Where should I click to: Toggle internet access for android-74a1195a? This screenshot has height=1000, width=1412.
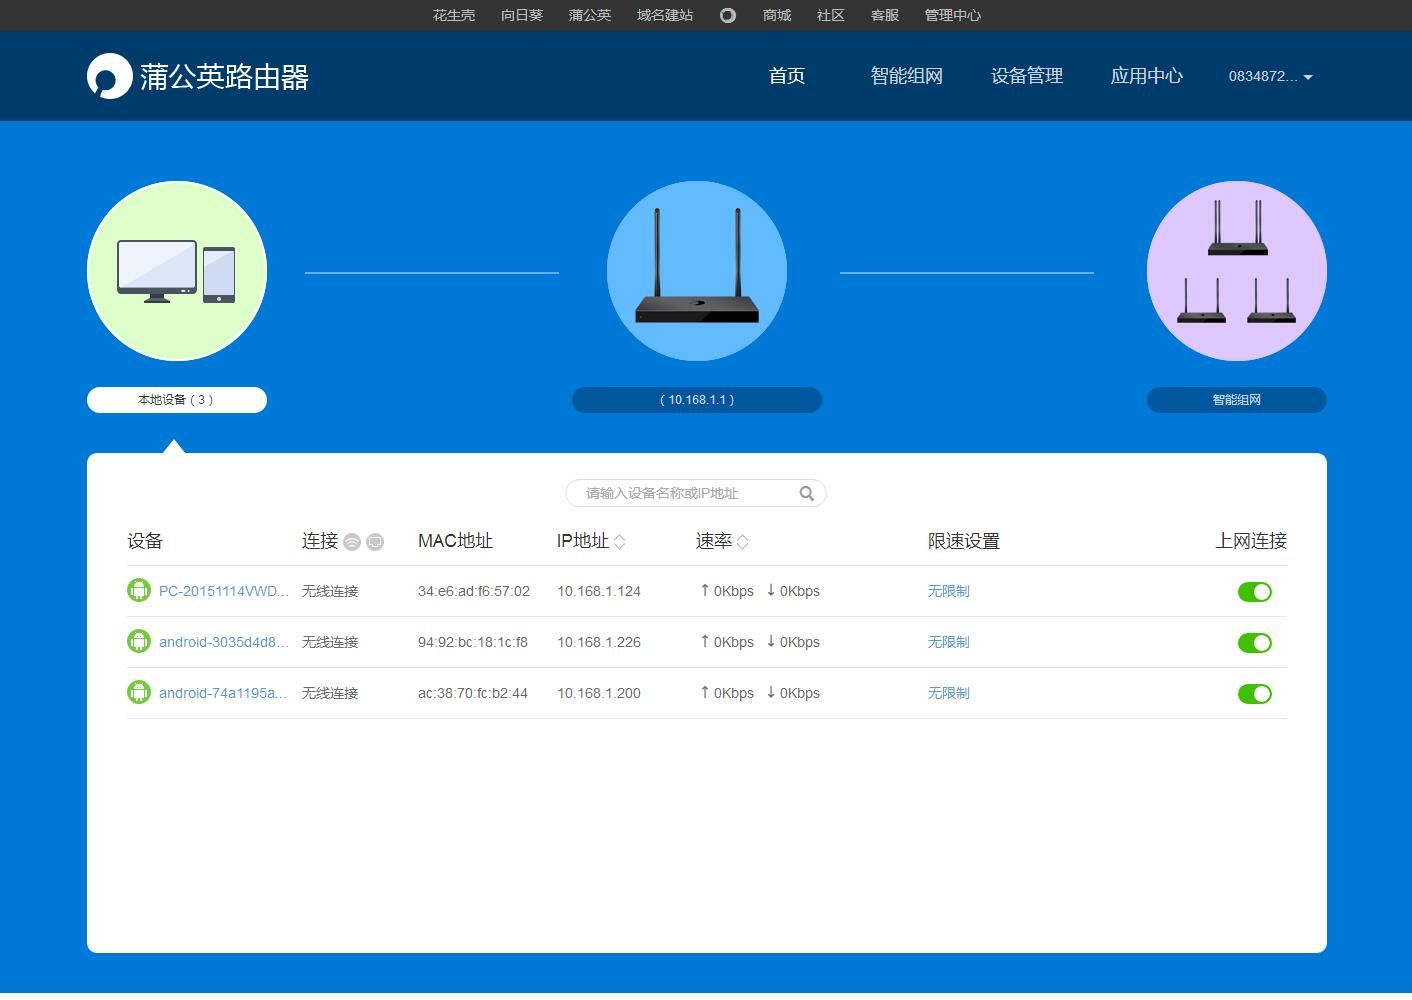[x=1255, y=694]
